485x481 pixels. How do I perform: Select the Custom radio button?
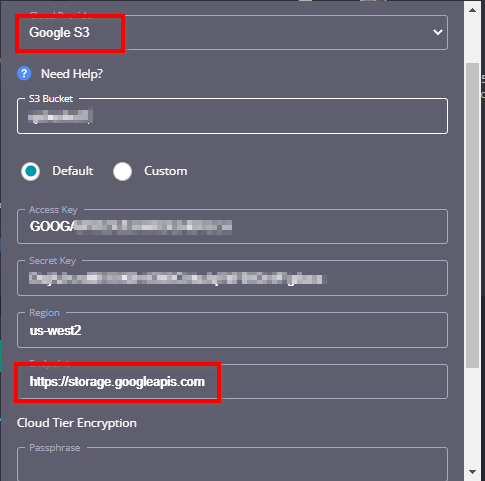(x=122, y=171)
